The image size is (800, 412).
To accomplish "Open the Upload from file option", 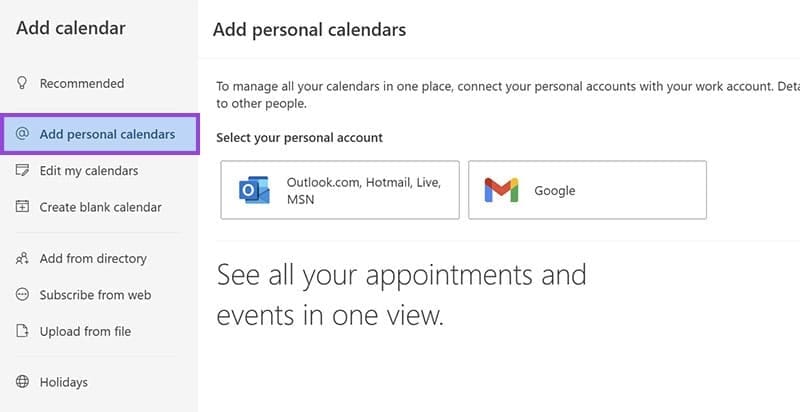I will pos(85,331).
